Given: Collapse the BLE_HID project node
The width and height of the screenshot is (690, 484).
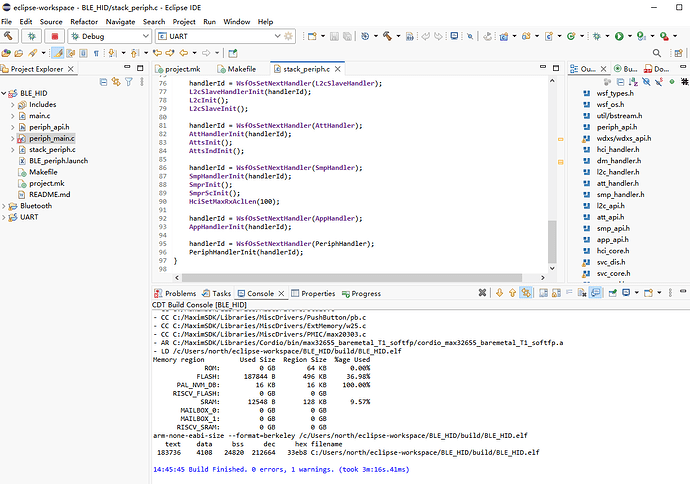Looking at the screenshot, I should 4,93.
